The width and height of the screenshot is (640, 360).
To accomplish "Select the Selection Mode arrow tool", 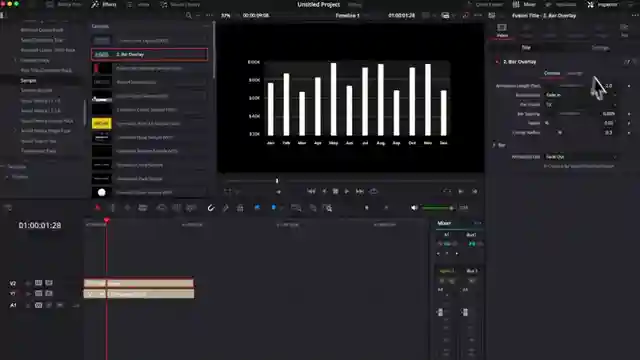I will point(98,208).
